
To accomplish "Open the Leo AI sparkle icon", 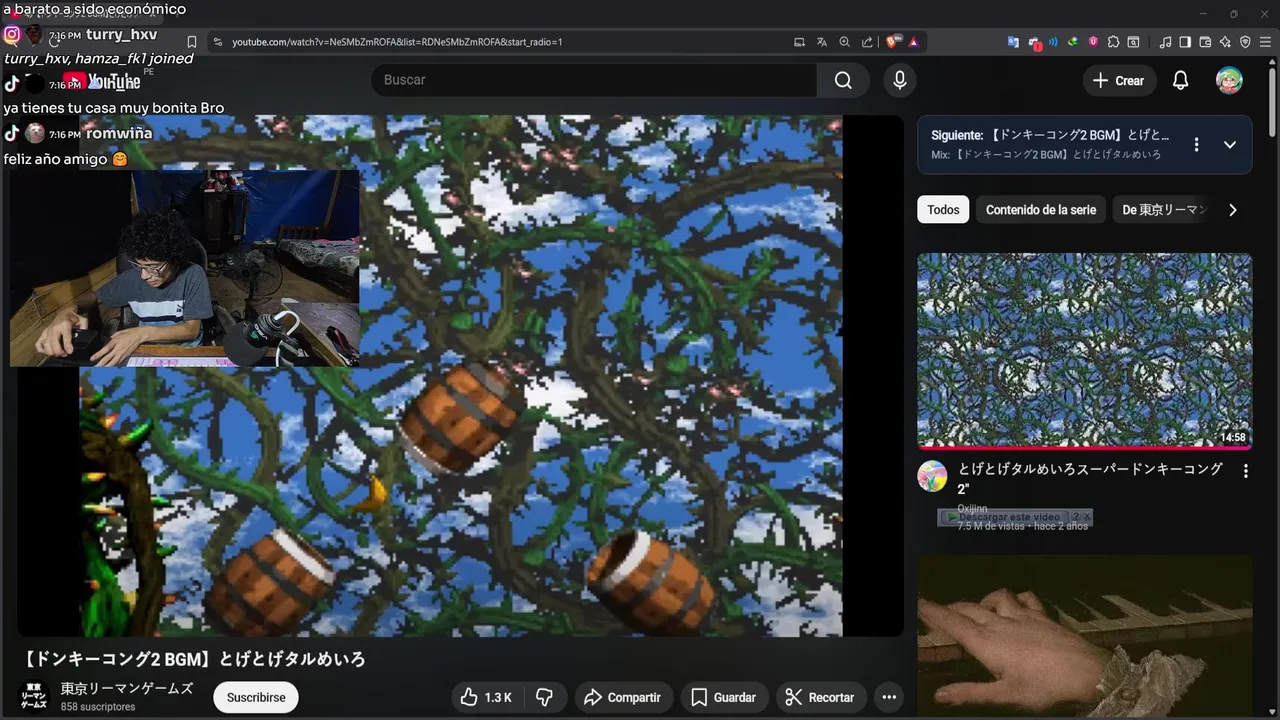I will [x=1225, y=42].
